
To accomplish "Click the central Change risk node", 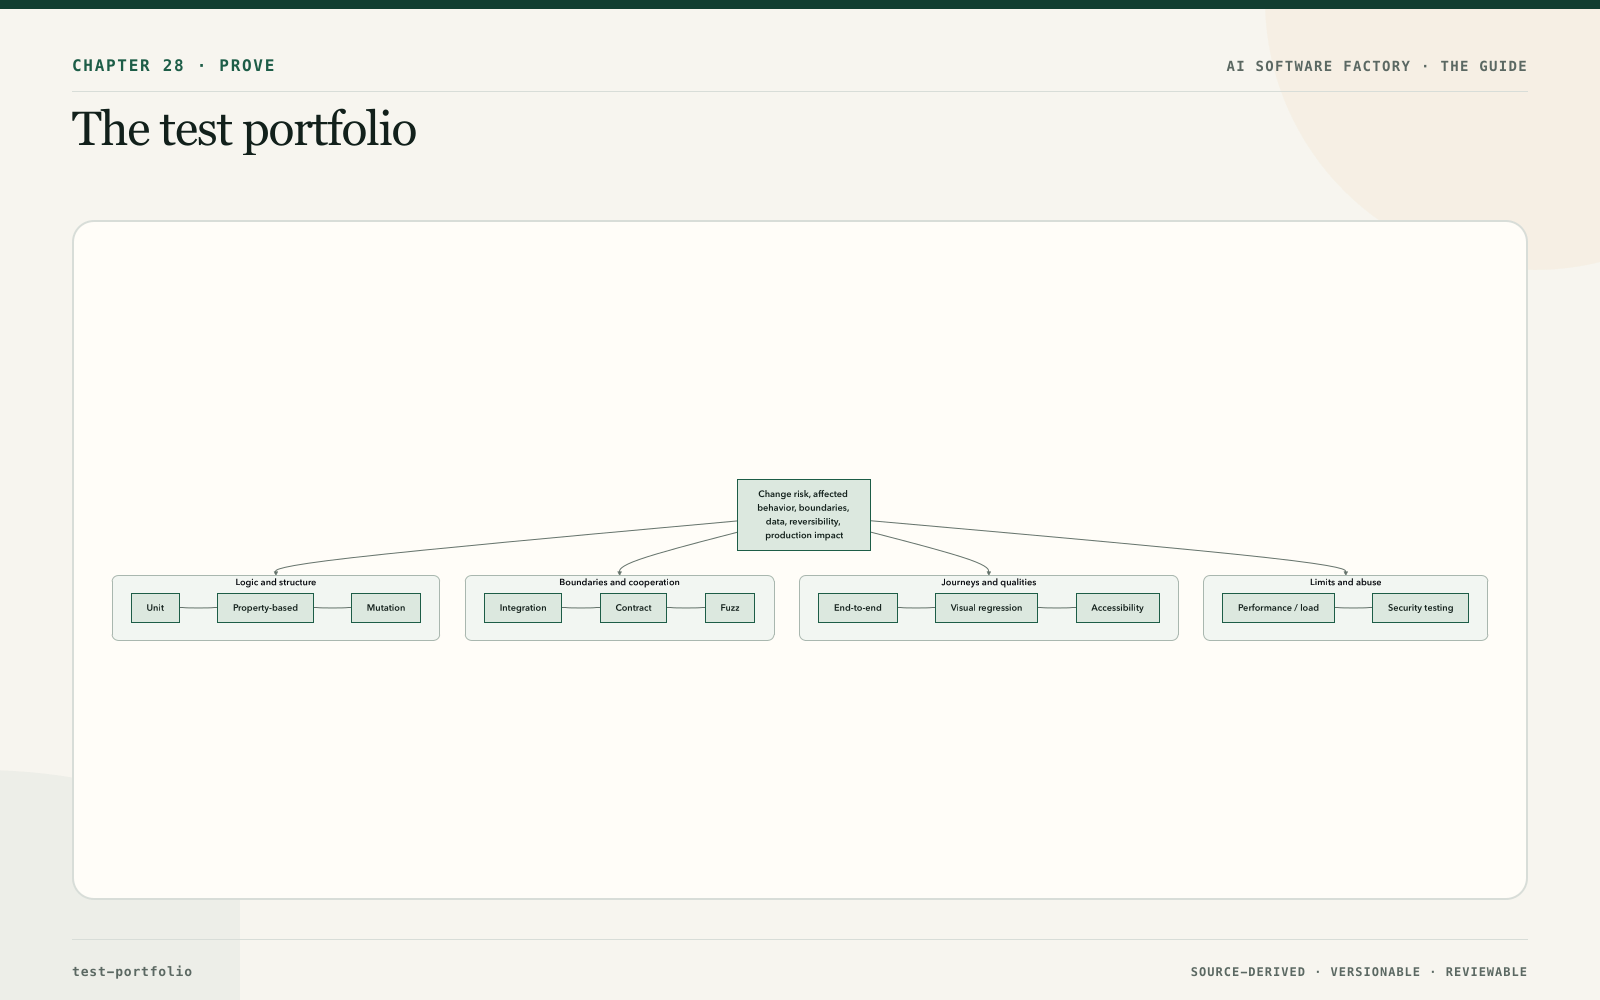I will point(804,515).
